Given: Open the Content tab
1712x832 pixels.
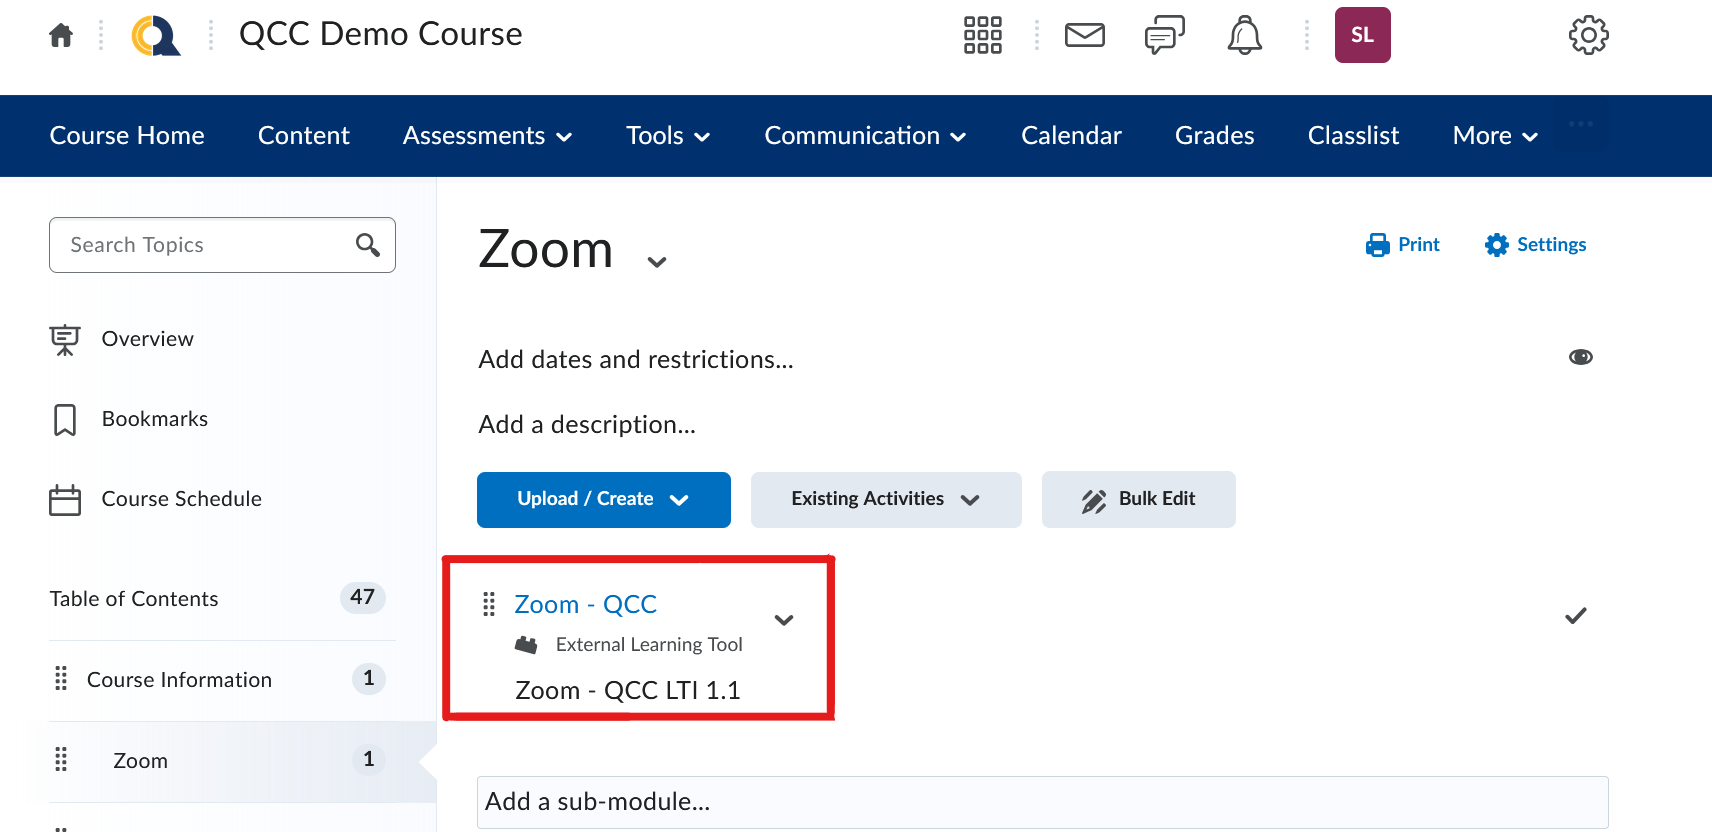Looking at the screenshot, I should click(x=304, y=136).
